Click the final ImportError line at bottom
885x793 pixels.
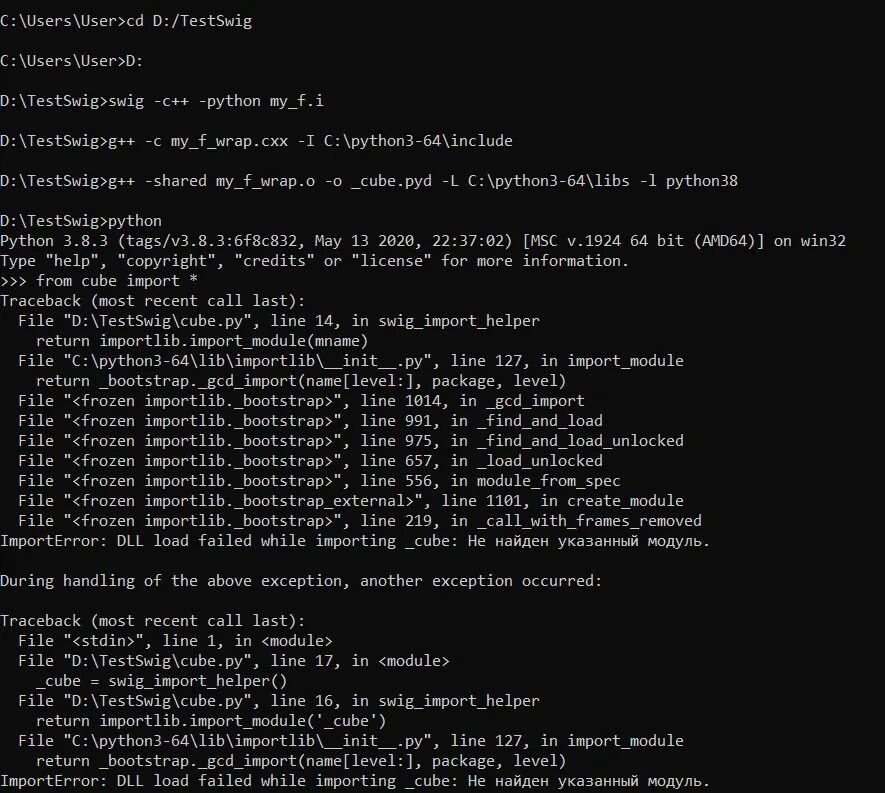click(355, 781)
